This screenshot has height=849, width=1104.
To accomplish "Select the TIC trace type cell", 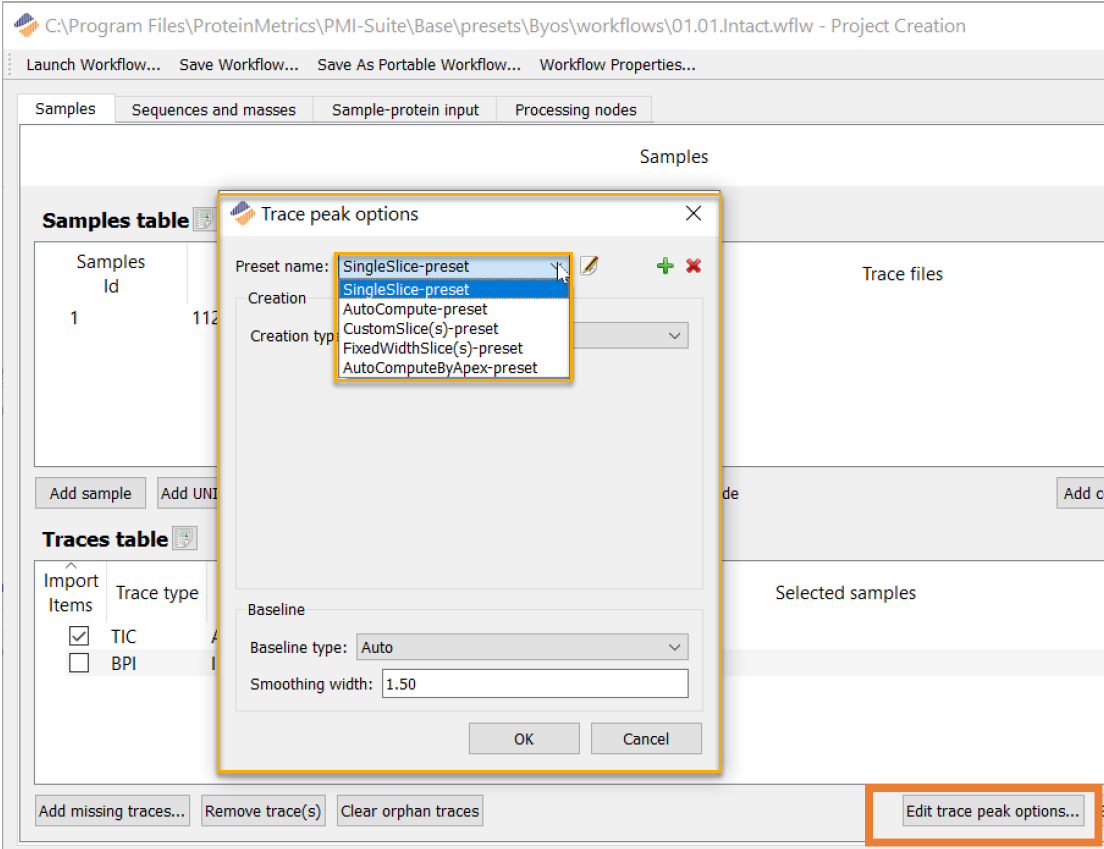I will (124, 636).
